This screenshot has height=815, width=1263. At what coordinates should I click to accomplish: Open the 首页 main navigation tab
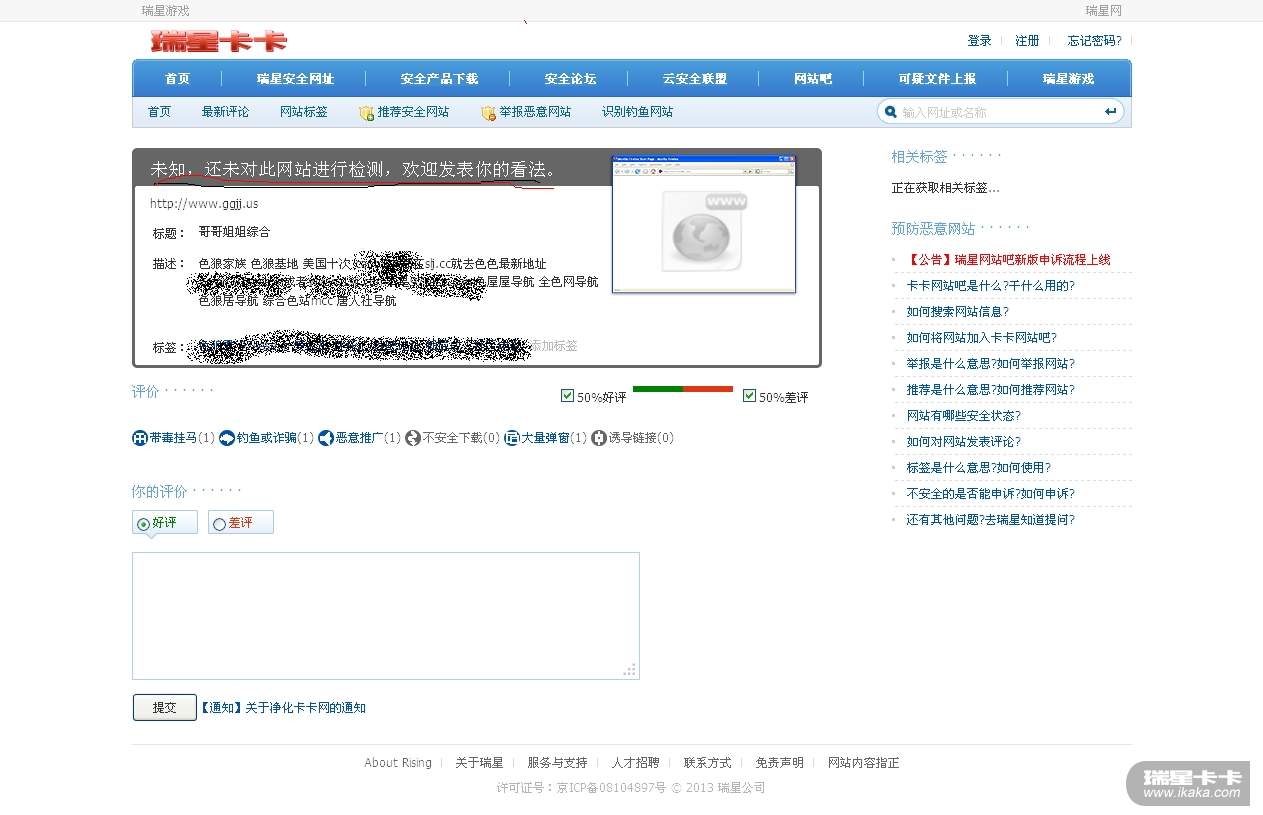177,79
